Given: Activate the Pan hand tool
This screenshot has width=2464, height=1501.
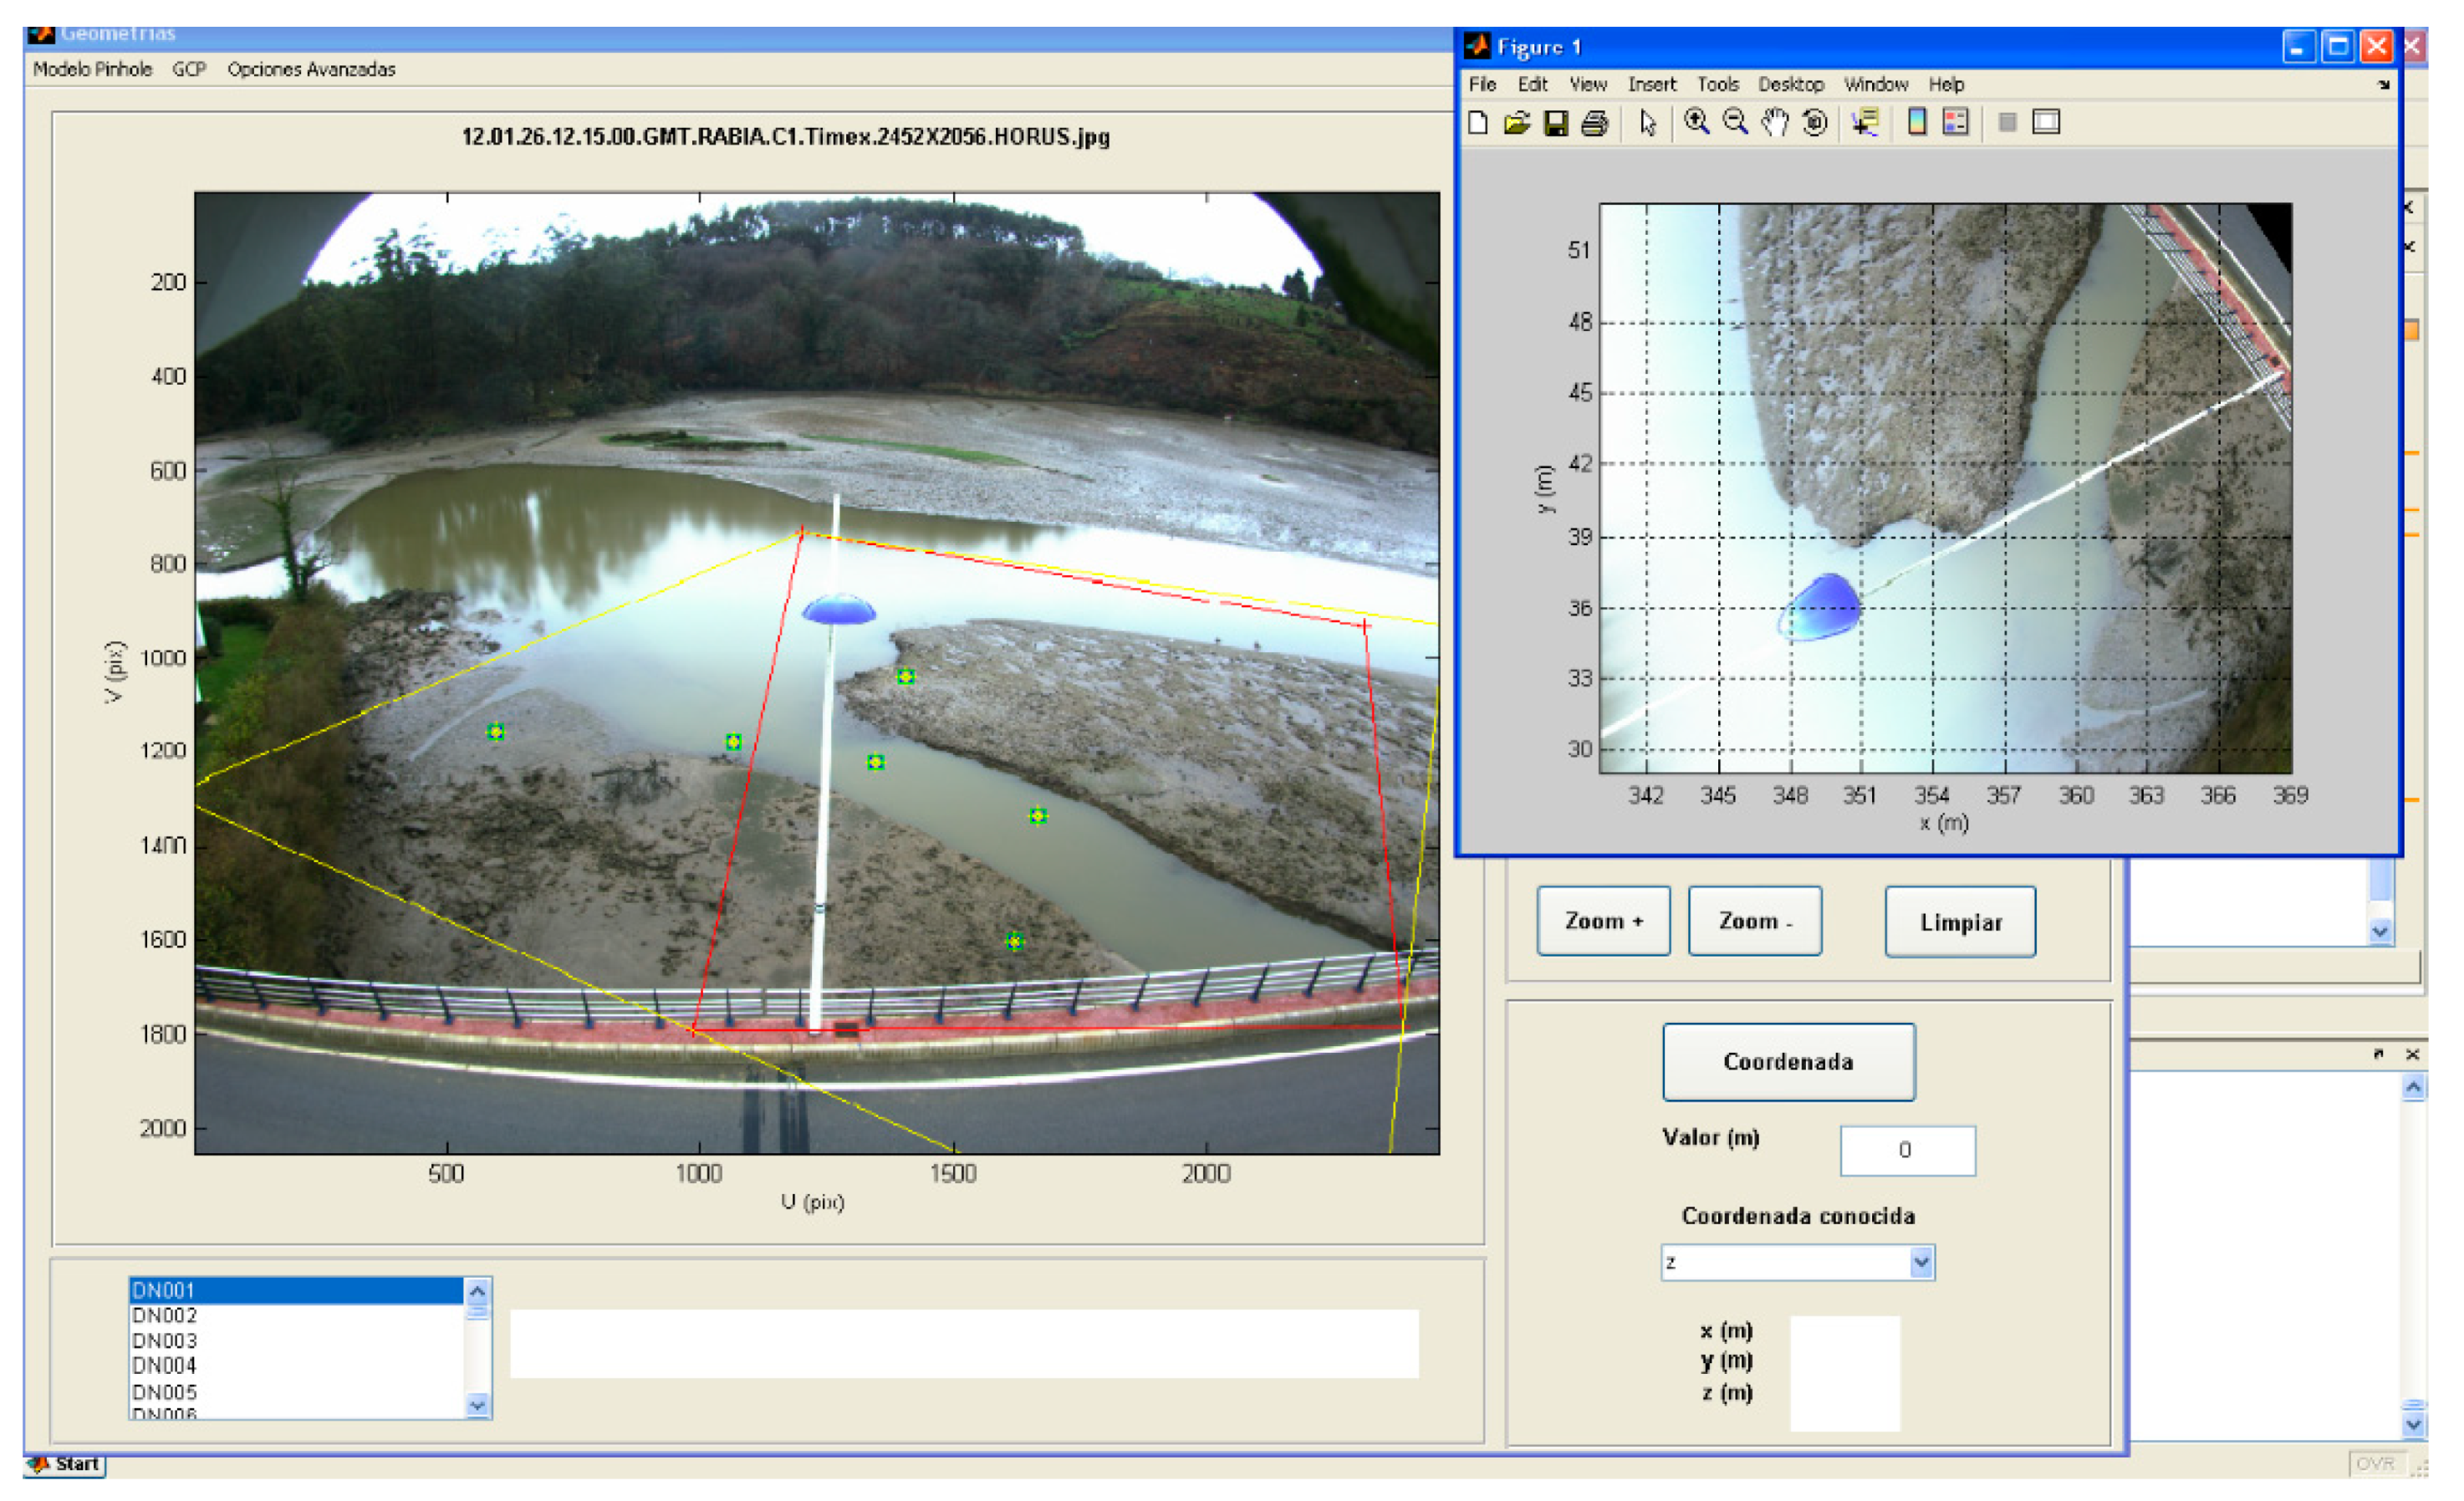Looking at the screenshot, I should [1775, 123].
